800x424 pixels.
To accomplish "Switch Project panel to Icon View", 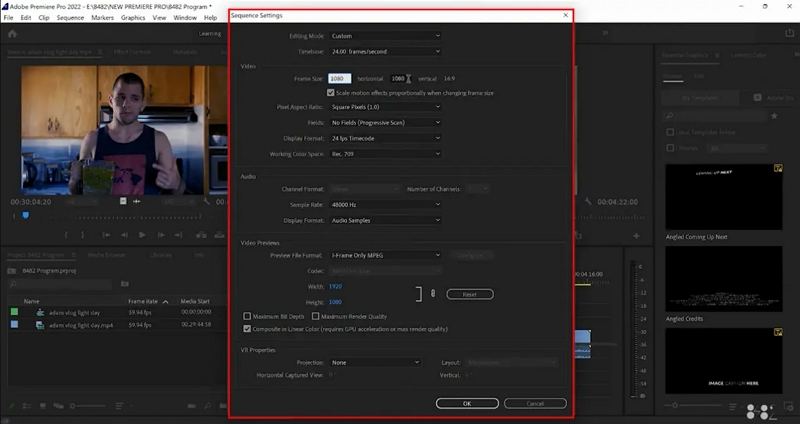I will (x=43, y=406).
